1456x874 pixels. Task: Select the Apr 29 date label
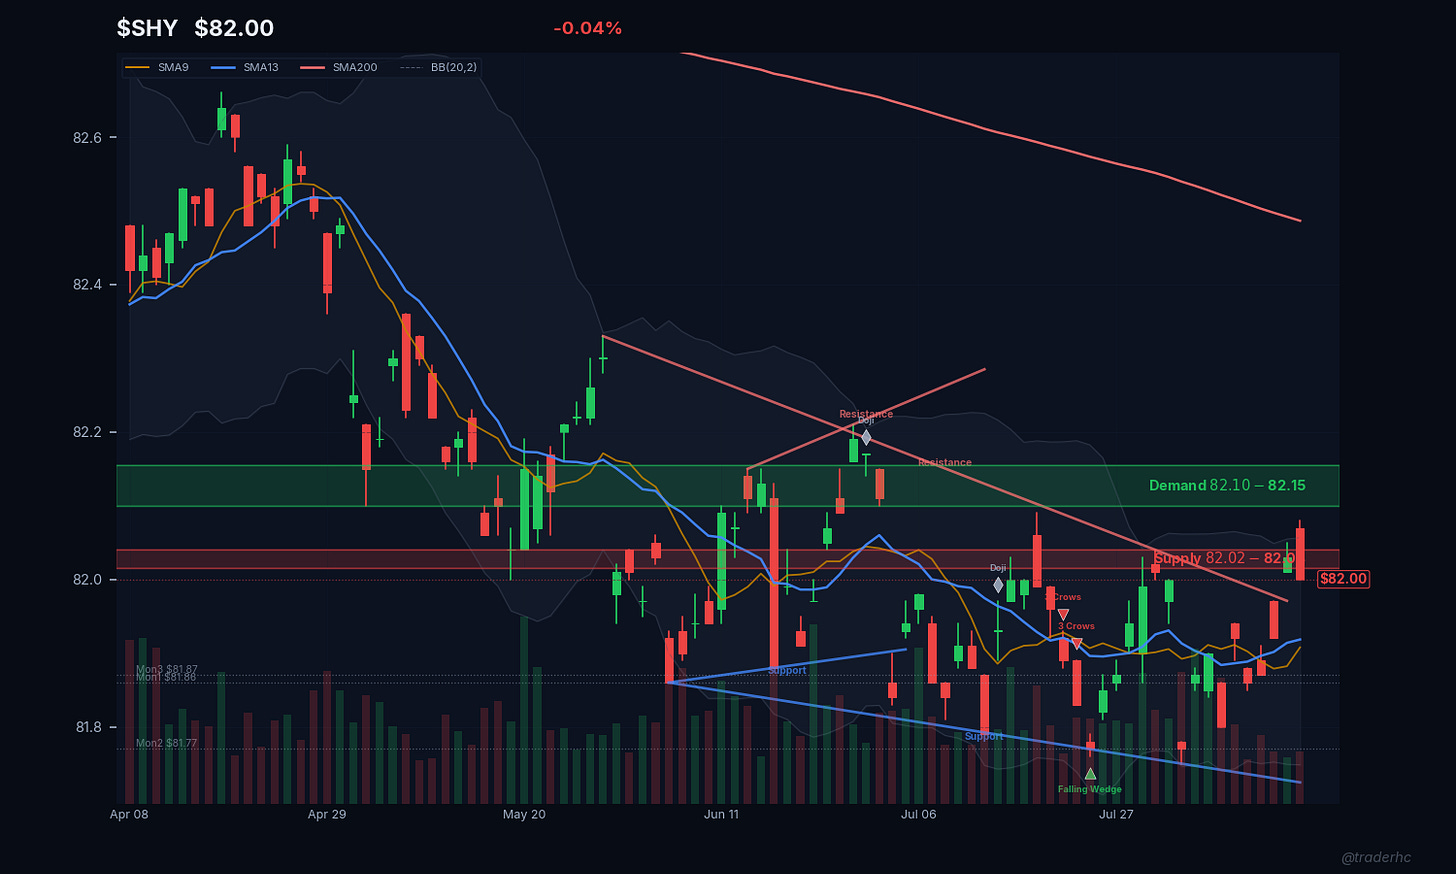tap(327, 814)
